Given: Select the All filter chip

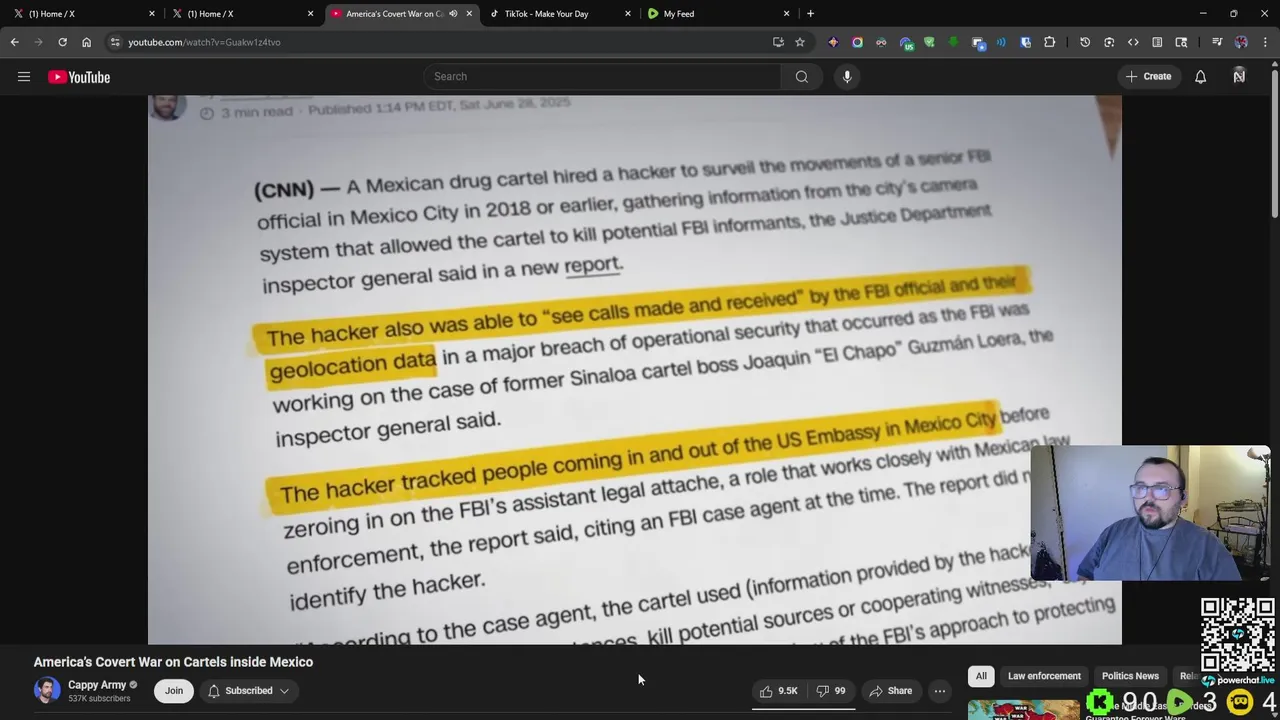Looking at the screenshot, I should (981, 676).
